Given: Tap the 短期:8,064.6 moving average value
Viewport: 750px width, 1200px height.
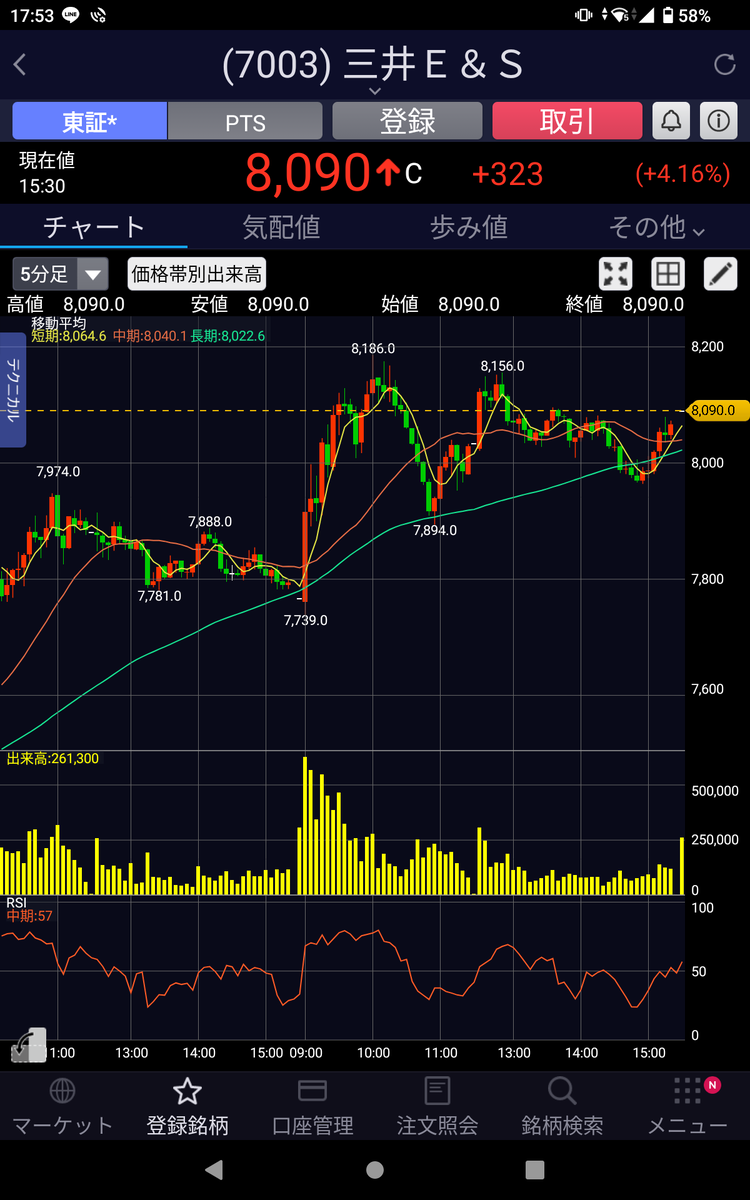Looking at the screenshot, I should [x=70, y=336].
